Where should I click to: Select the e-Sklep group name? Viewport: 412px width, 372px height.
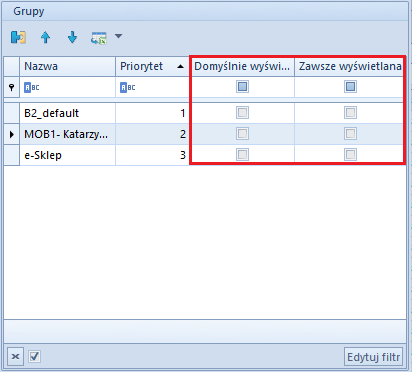tap(43, 155)
